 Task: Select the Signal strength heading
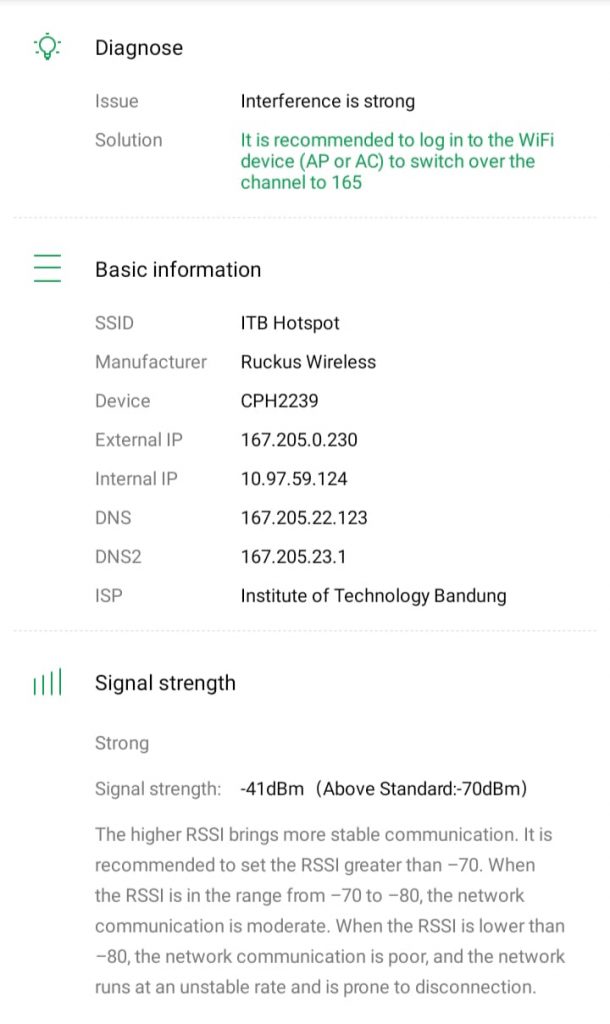click(x=165, y=683)
